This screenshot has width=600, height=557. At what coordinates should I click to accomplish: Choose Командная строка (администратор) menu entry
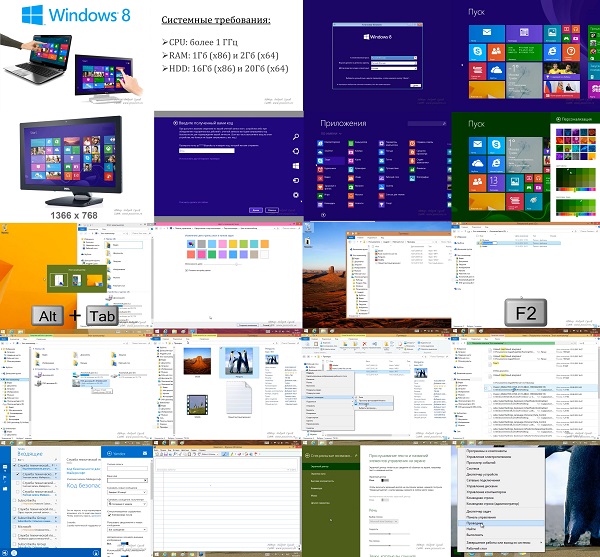coord(492,504)
